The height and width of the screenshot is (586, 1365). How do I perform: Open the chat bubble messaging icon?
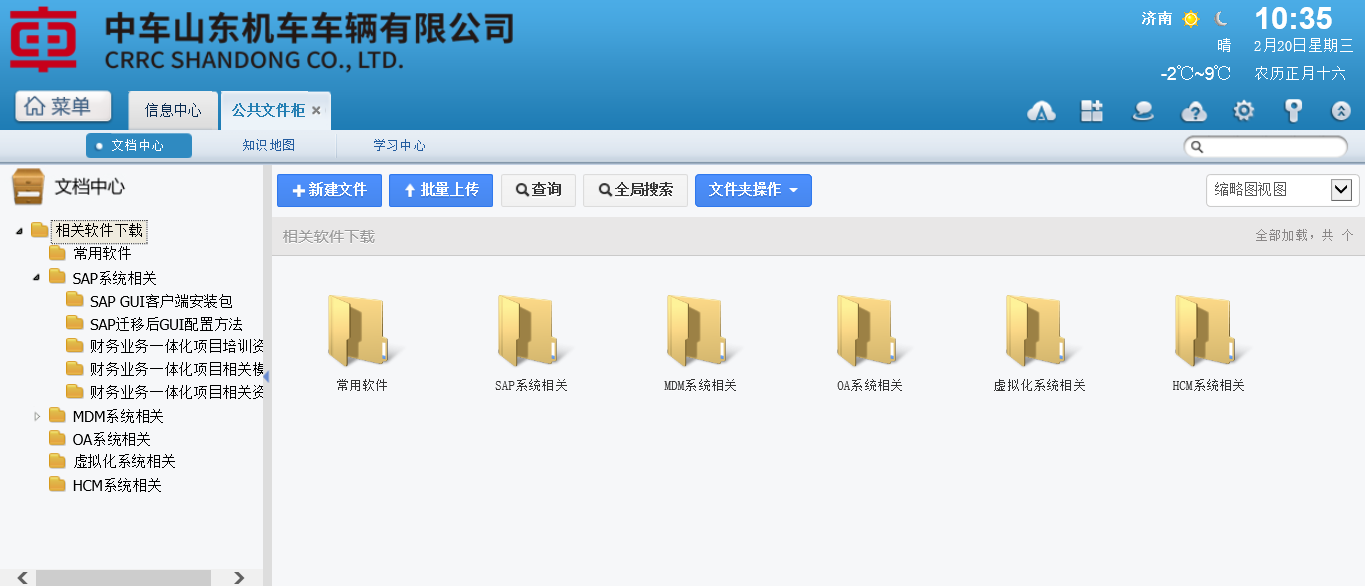coord(1143,111)
